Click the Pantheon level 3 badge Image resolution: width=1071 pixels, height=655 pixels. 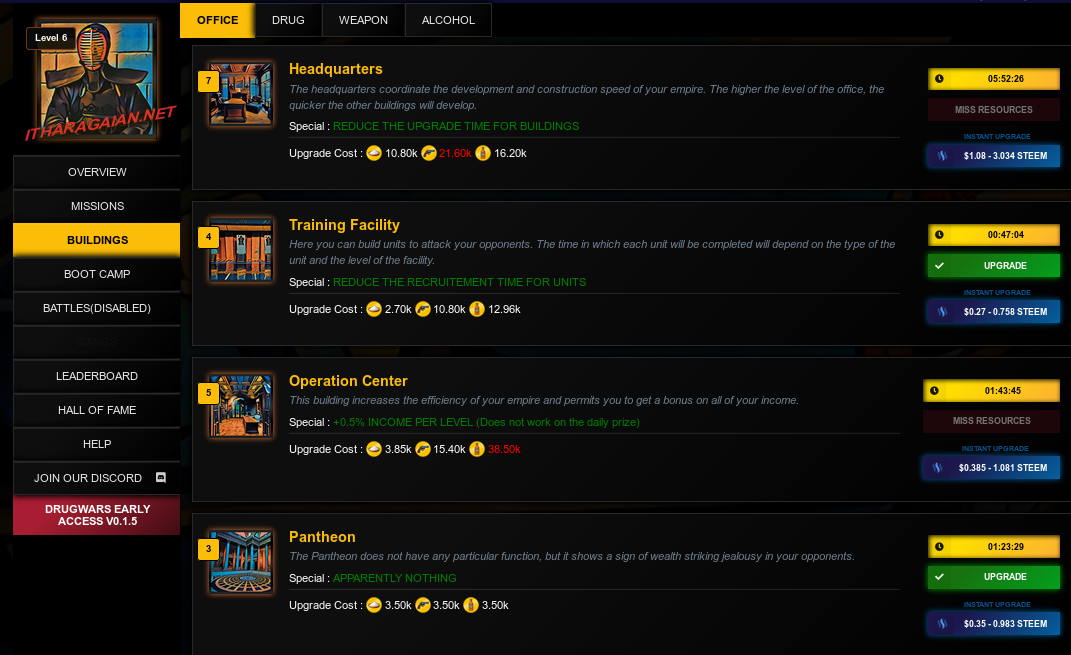pyautogui.click(x=208, y=549)
